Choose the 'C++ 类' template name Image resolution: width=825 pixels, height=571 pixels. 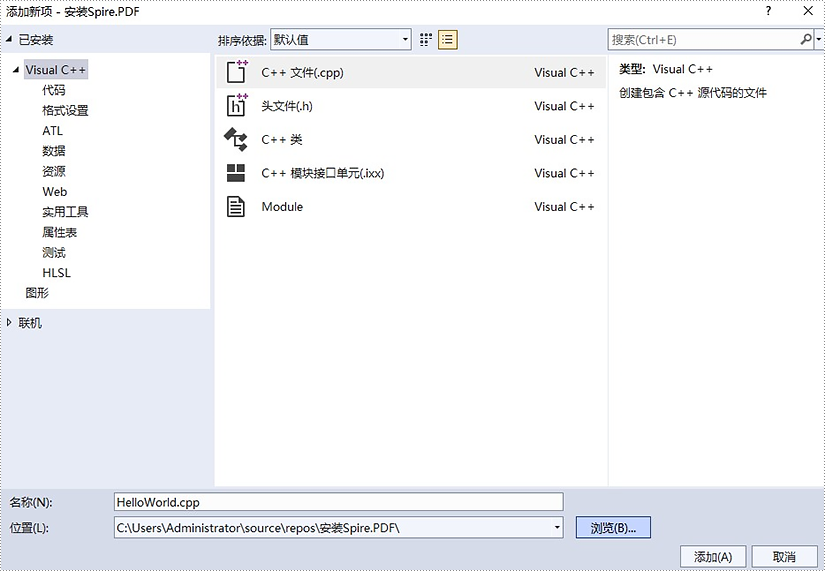pos(282,139)
